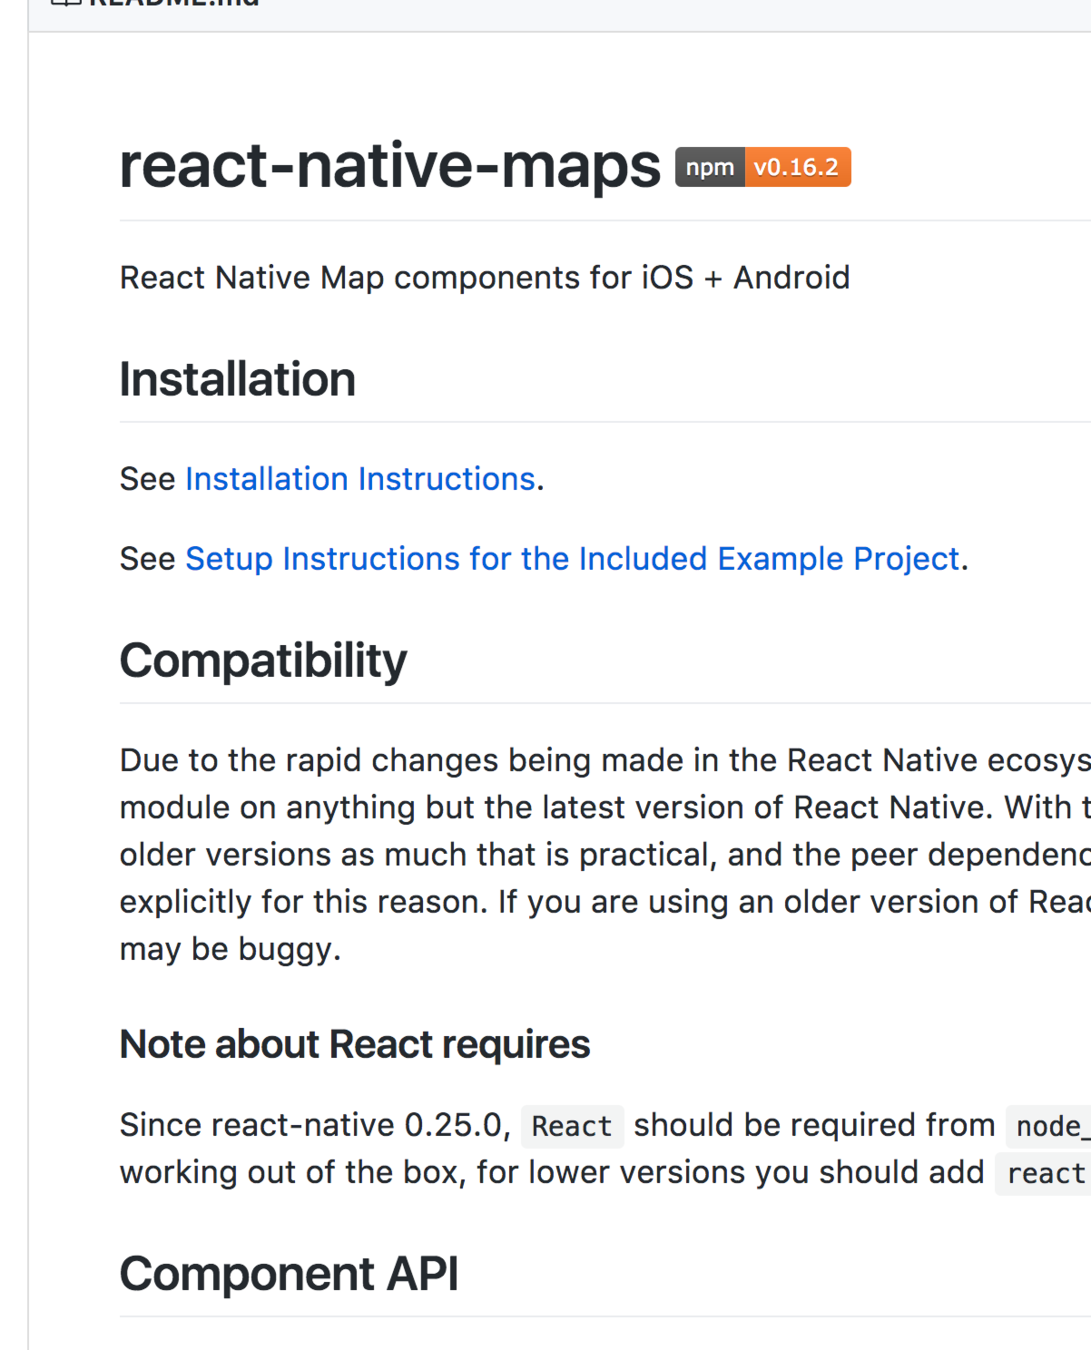Click the text 'React Native Map components for iOS + Android'
Screen dimensions: 1091x1350
(x=485, y=277)
